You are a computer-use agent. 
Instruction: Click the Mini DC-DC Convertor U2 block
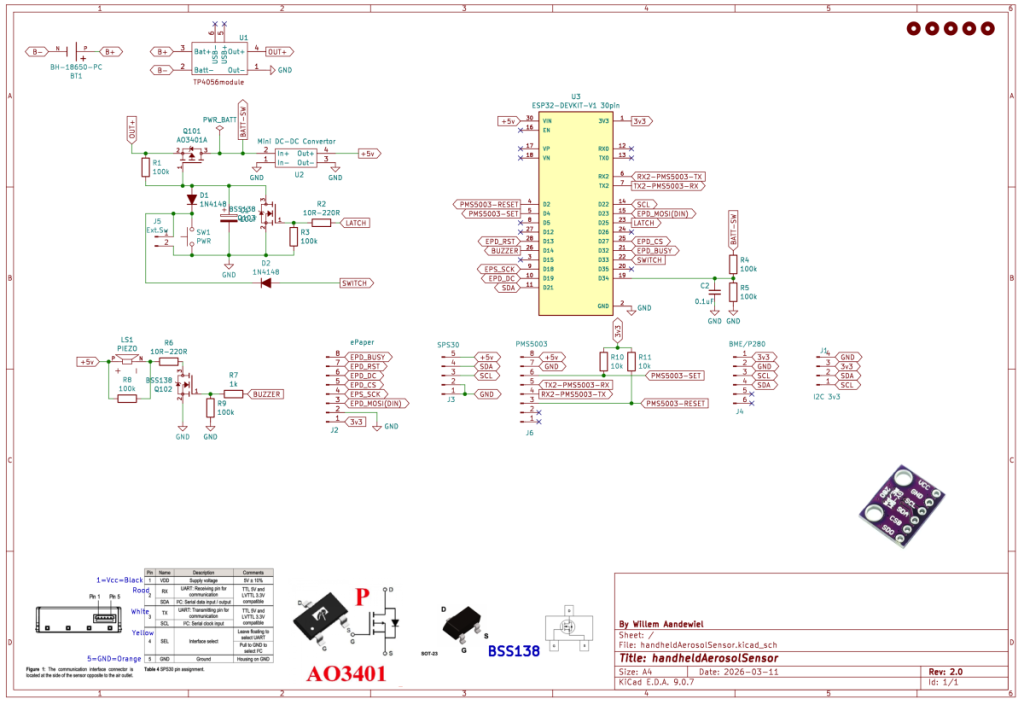coord(299,157)
